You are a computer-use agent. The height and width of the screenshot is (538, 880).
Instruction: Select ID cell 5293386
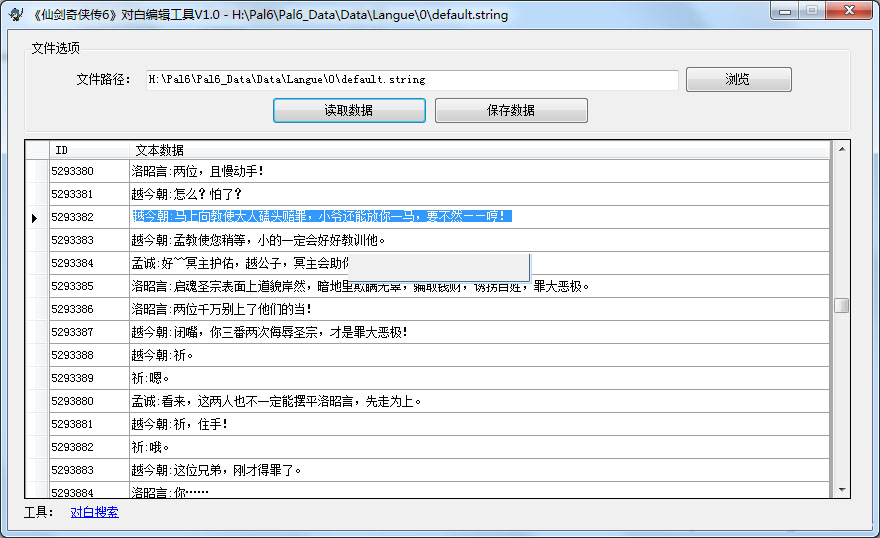click(89, 309)
